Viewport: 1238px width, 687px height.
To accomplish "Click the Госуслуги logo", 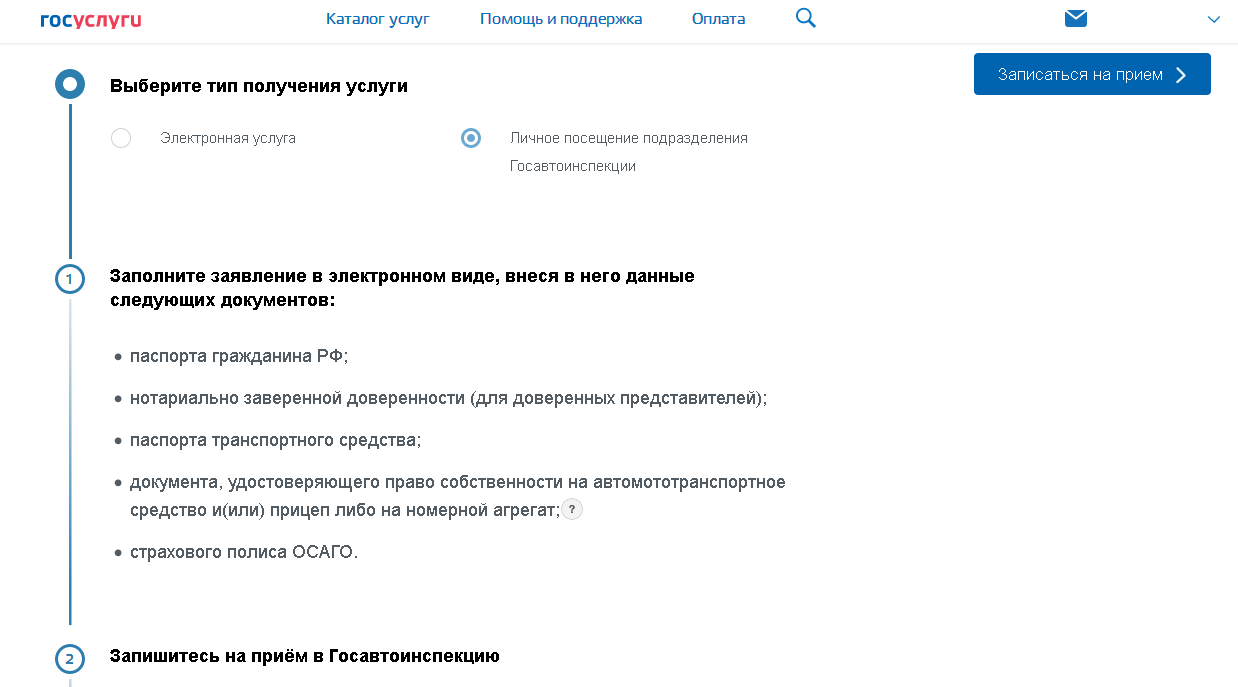I will tap(90, 20).
